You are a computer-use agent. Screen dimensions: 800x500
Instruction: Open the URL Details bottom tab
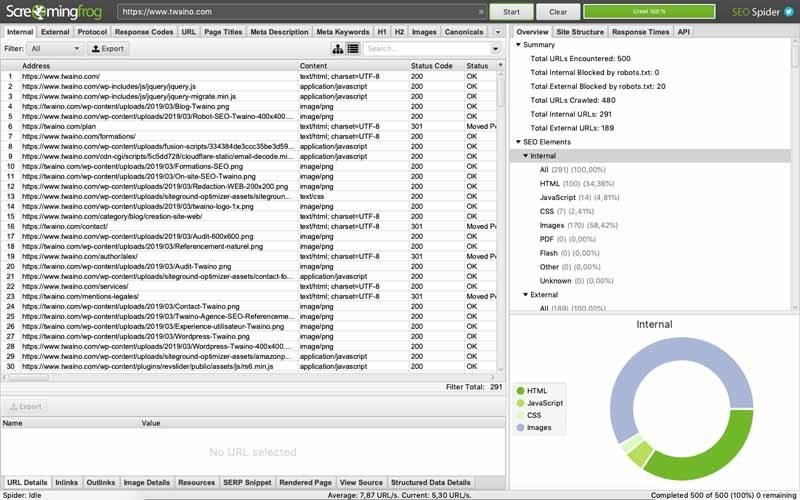coord(27,482)
